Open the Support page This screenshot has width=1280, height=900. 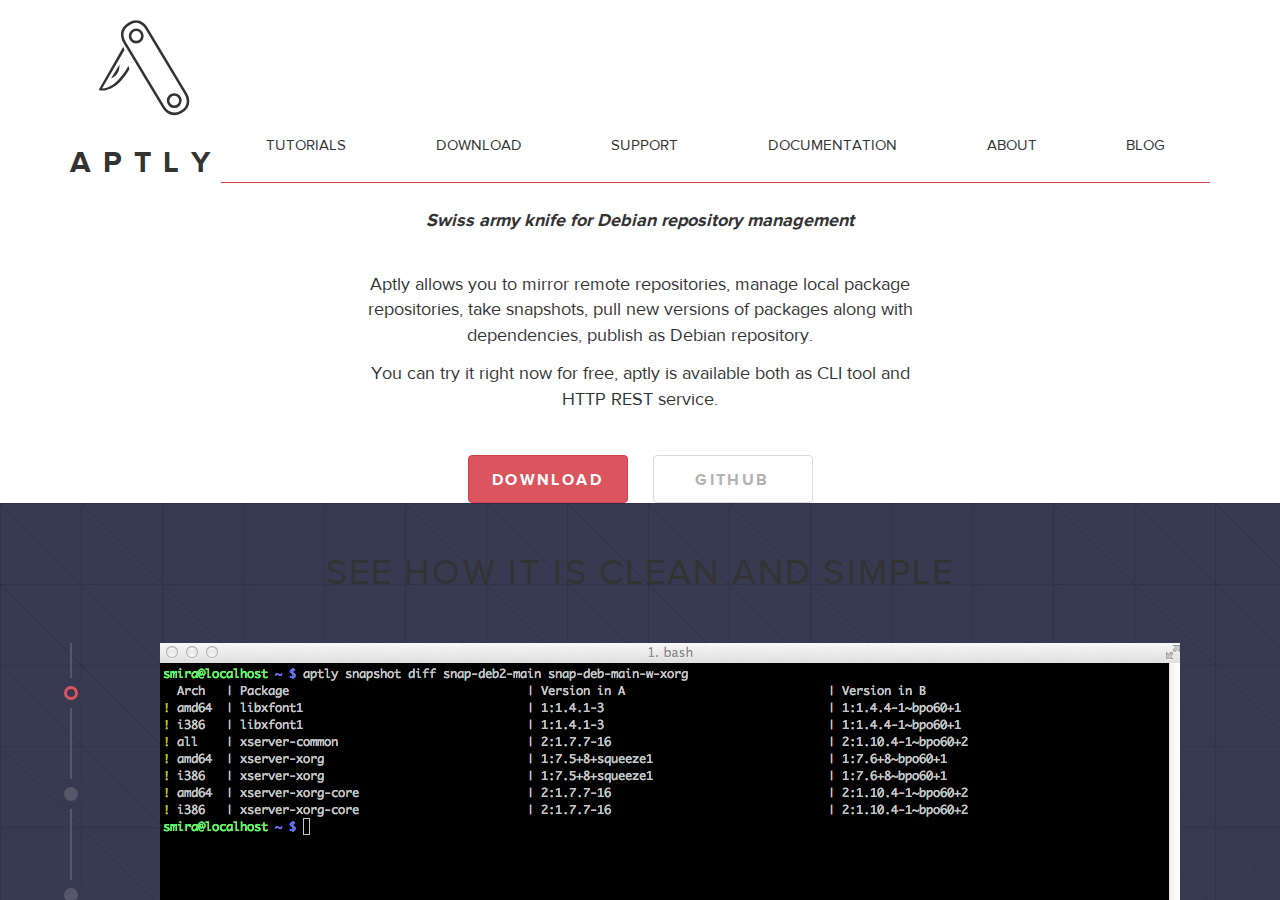644,145
